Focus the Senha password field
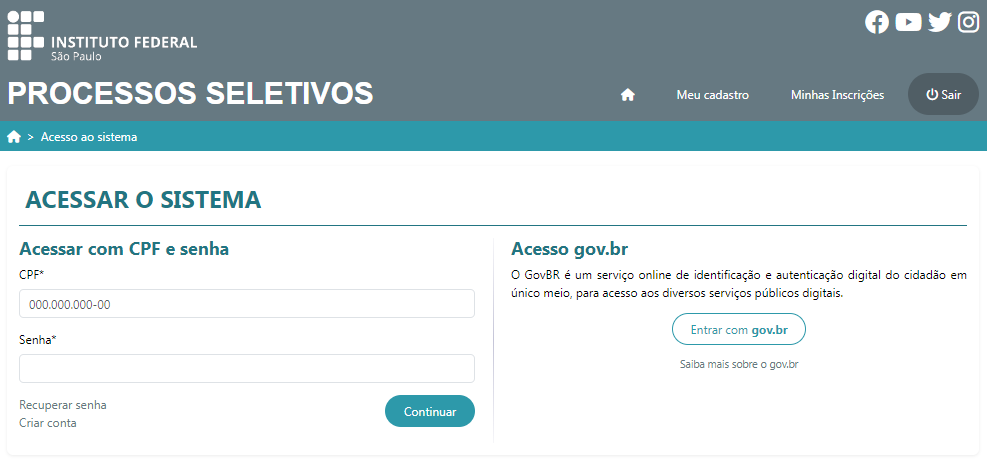This screenshot has height=469, width=987. coord(247,368)
